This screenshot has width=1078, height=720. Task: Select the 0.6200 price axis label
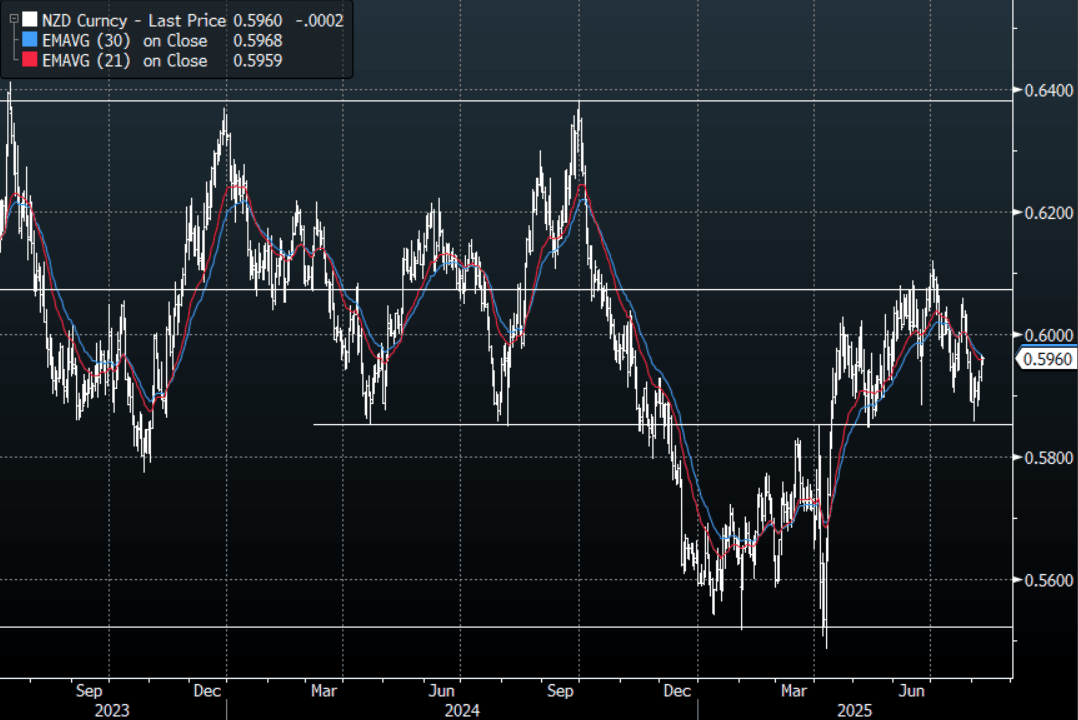click(x=1046, y=213)
